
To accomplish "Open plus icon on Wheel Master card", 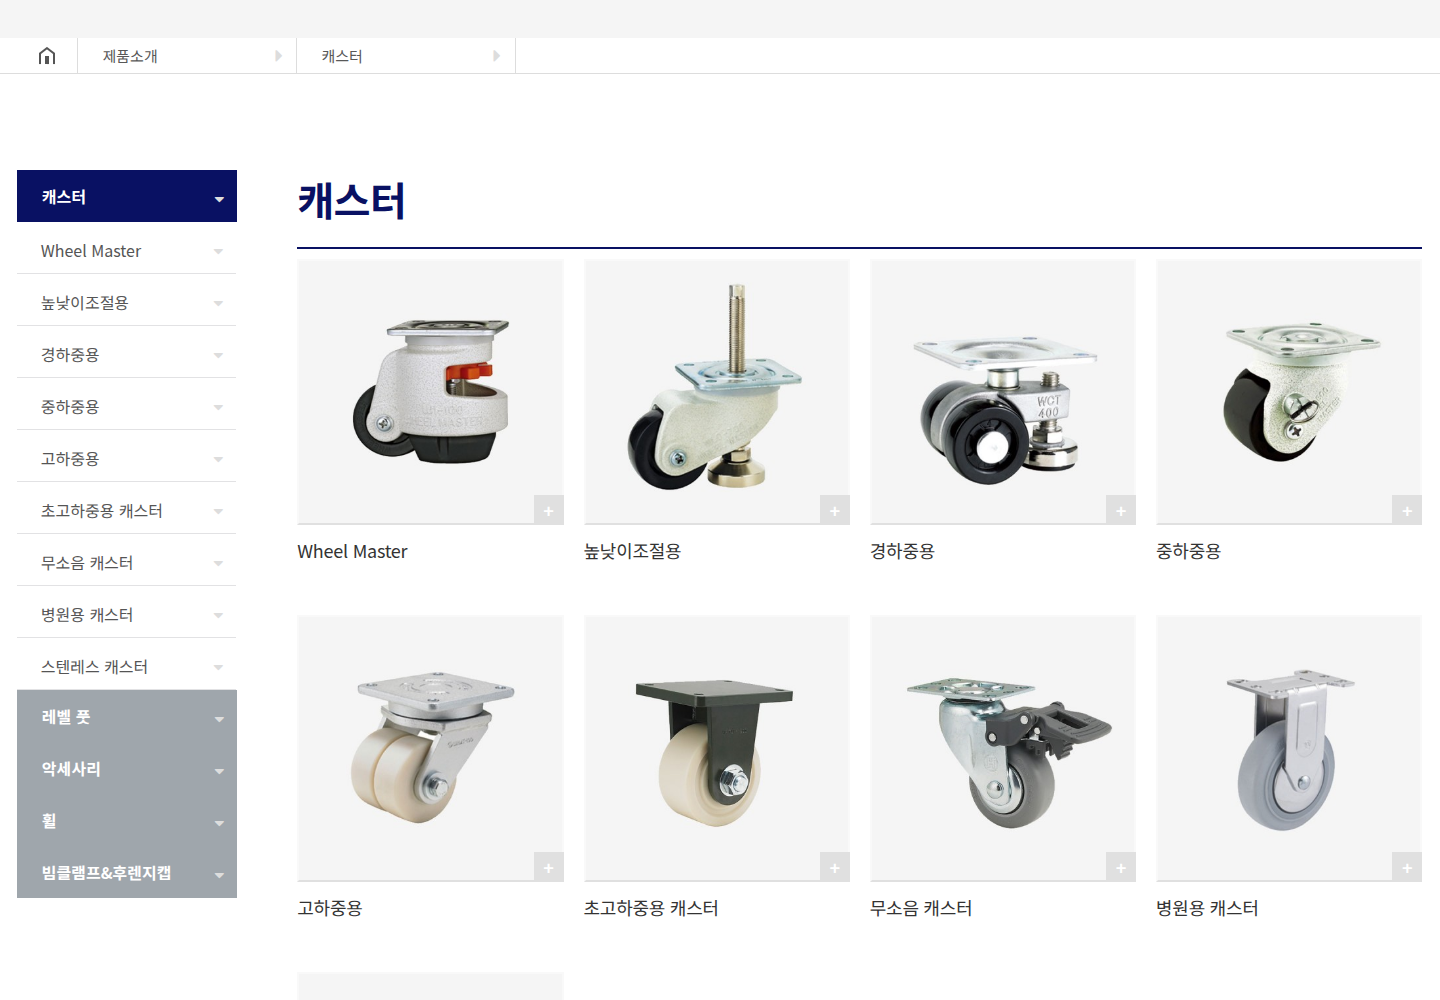I will (548, 510).
